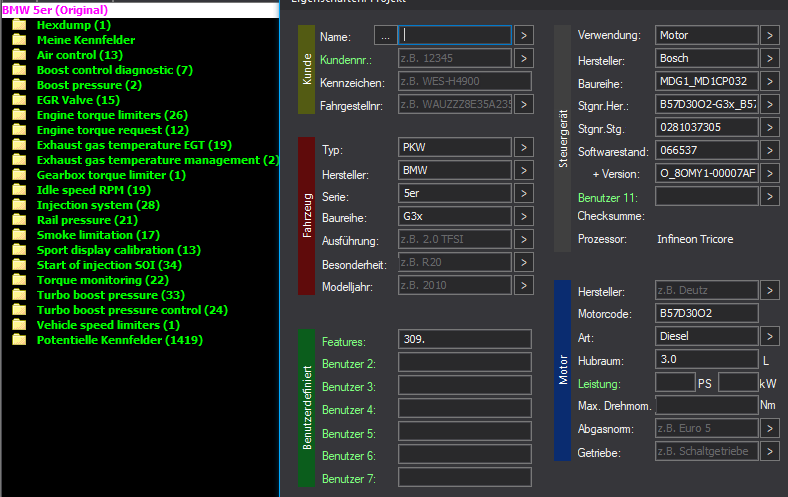Select Torque monitoring (22) tree item
The height and width of the screenshot is (497, 788).
click(x=103, y=280)
